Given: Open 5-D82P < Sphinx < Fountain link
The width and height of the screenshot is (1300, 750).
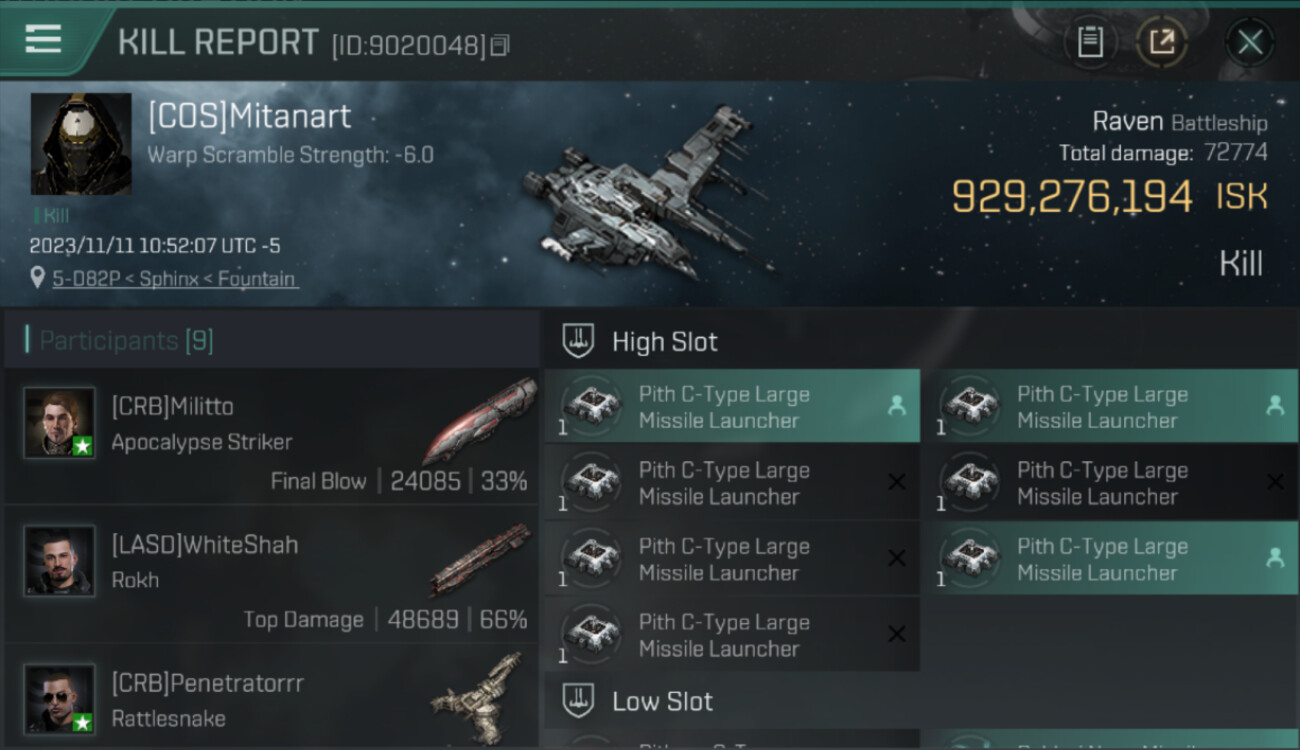Looking at the screenshot, I should 175,279.
